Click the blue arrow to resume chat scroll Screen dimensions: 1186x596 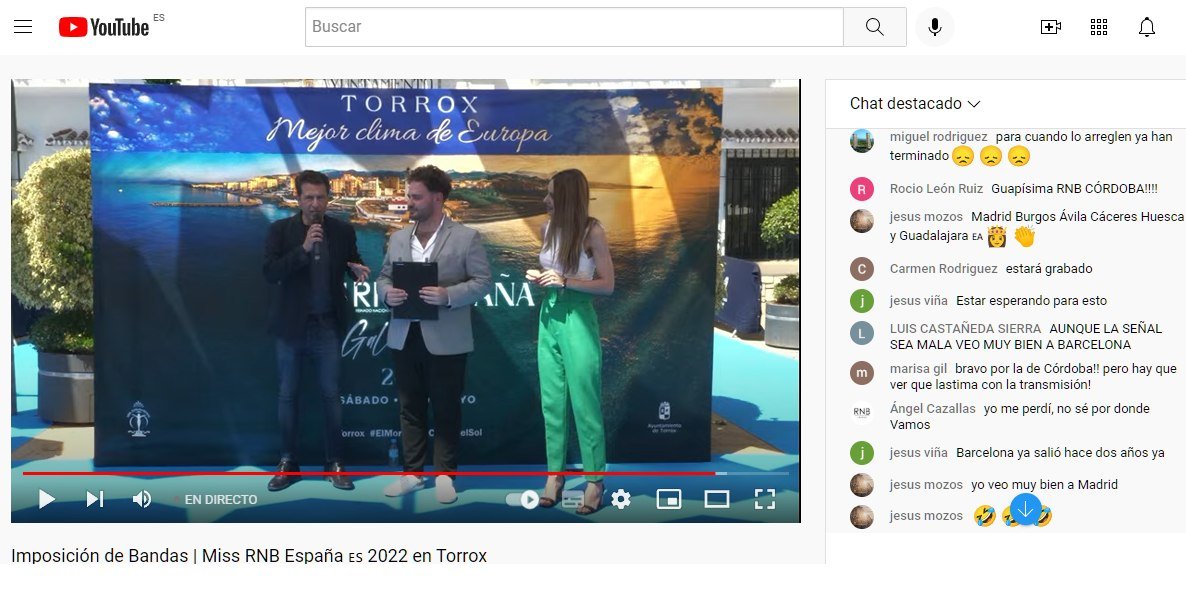point(1024,511)
